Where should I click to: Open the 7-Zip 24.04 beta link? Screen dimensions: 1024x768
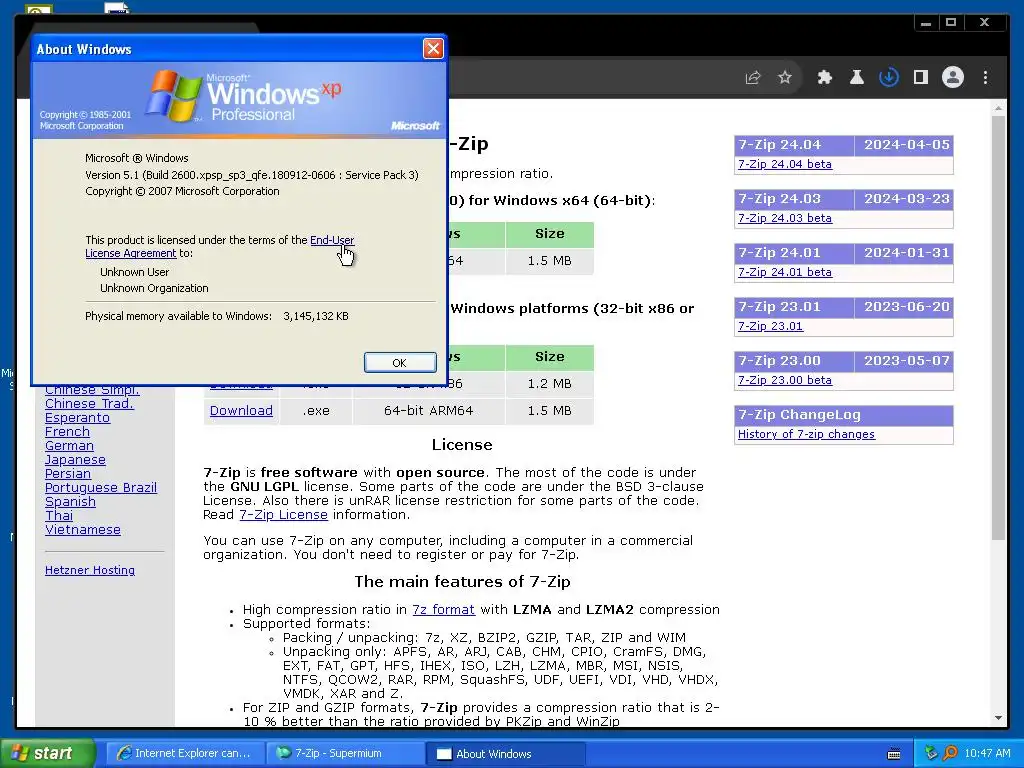pos(784,165)
